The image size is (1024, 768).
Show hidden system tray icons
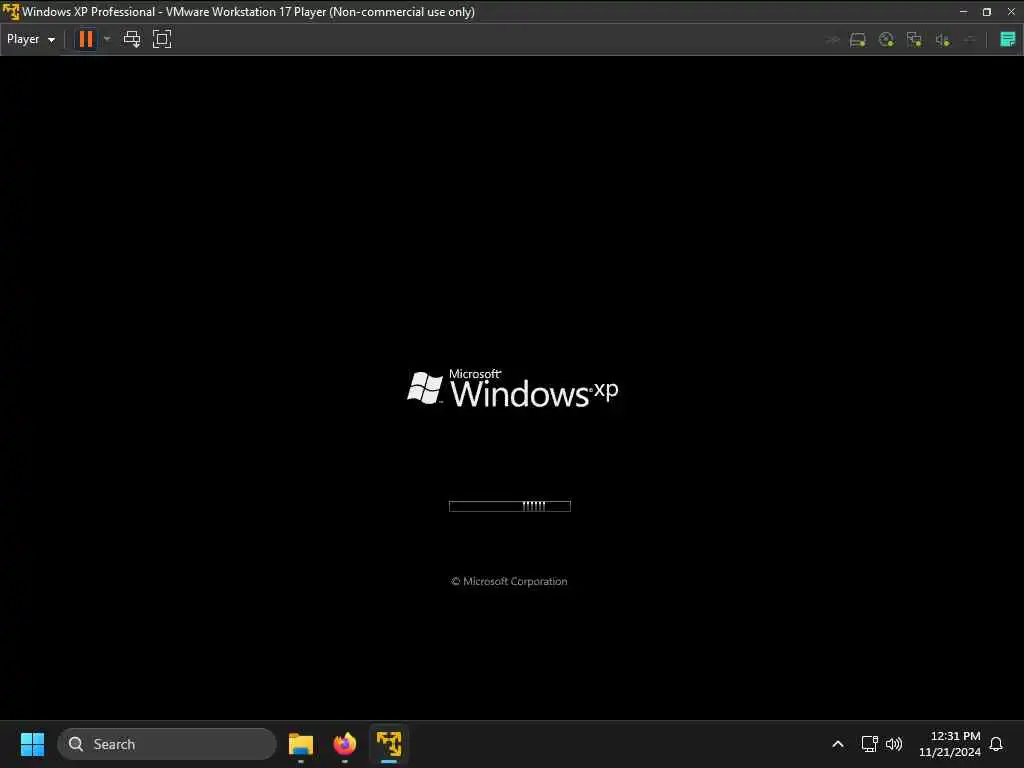tap(838, 744)
